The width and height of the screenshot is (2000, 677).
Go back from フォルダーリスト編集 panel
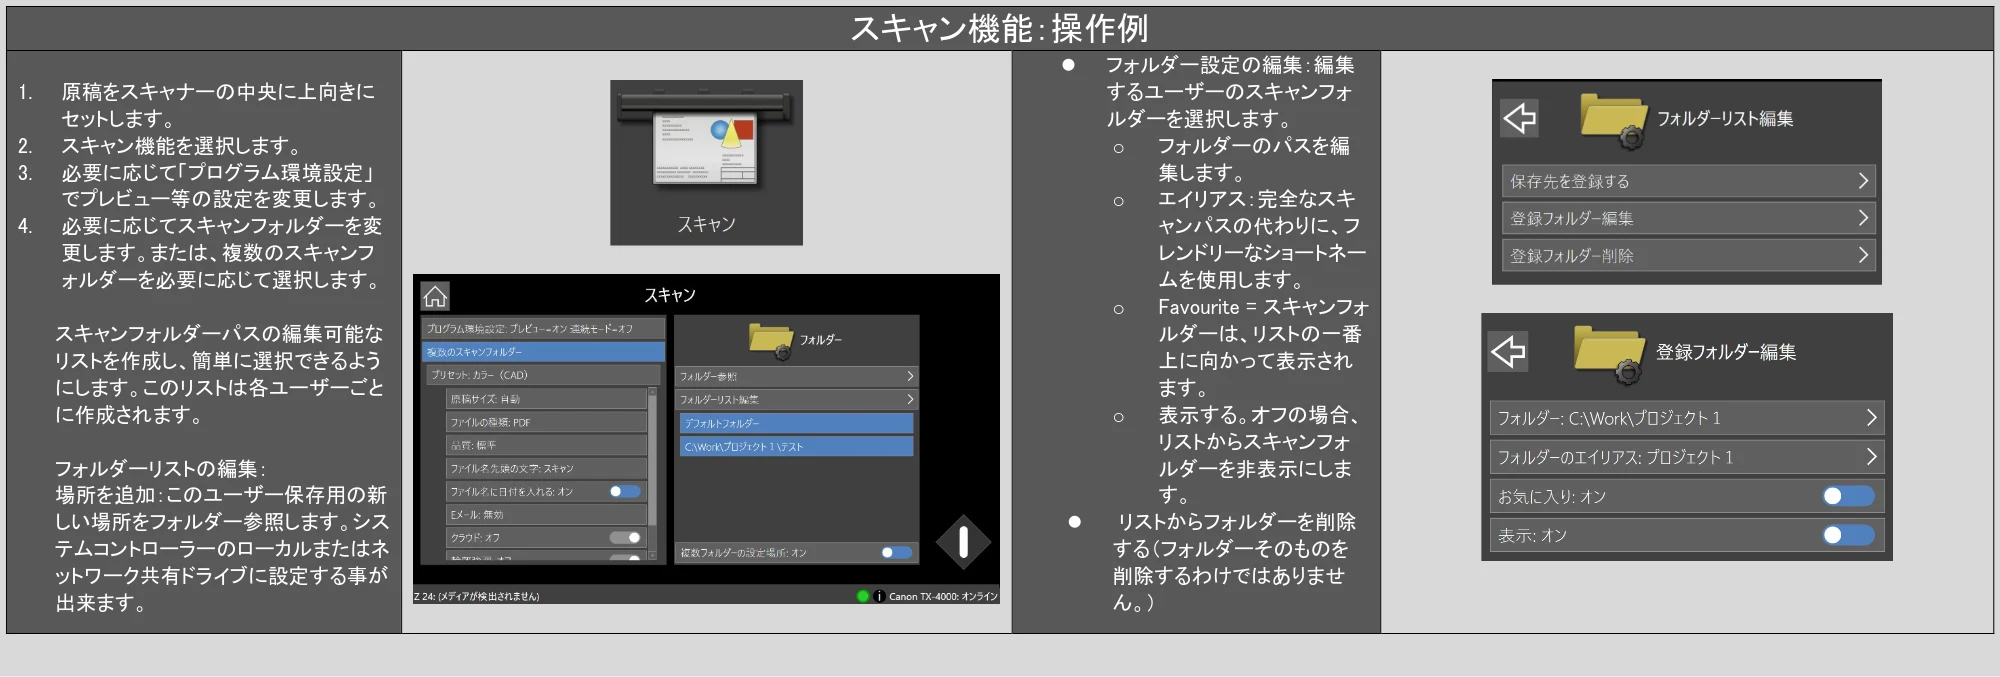(1520, 118)
